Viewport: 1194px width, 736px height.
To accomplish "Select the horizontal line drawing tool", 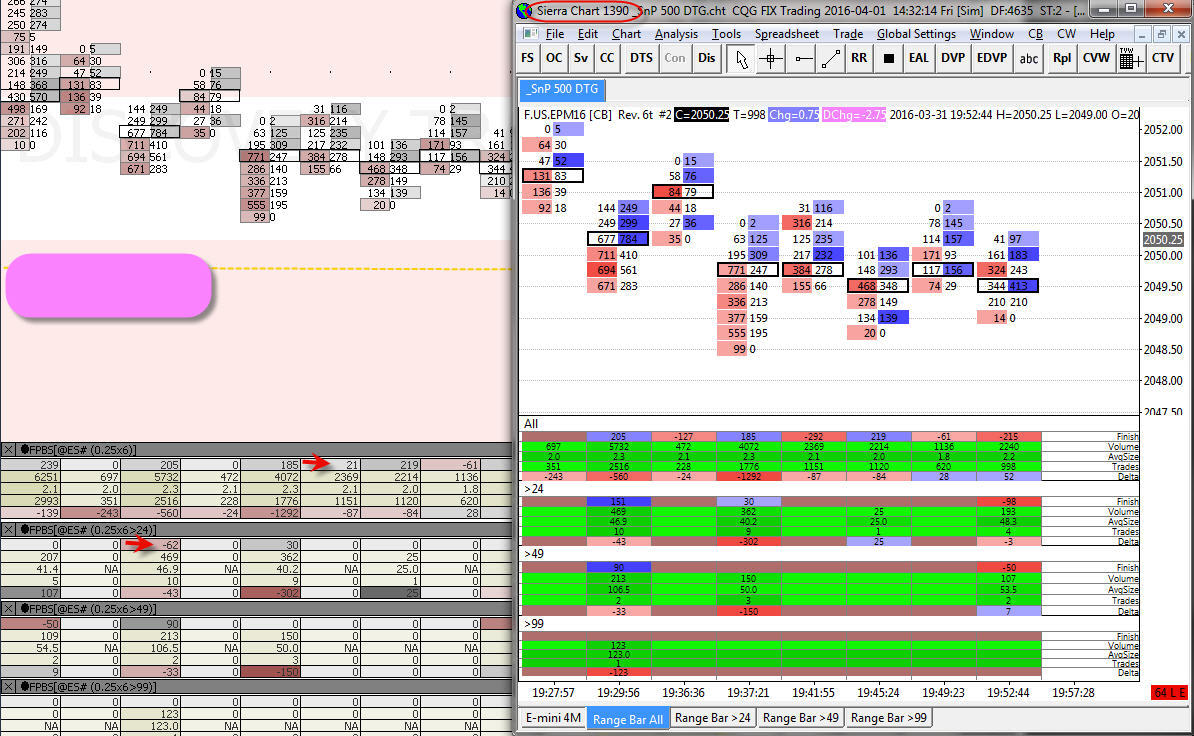I will coord(801,59).
